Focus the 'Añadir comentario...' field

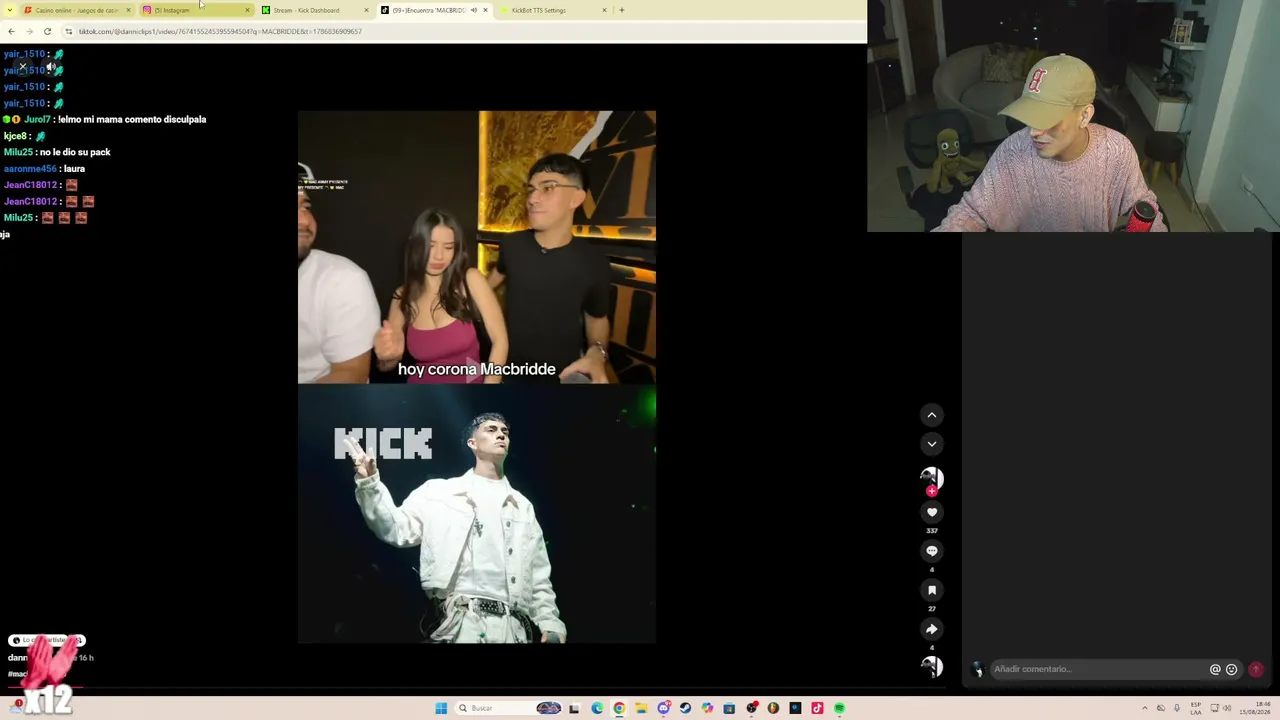(x=1098, y=669)
